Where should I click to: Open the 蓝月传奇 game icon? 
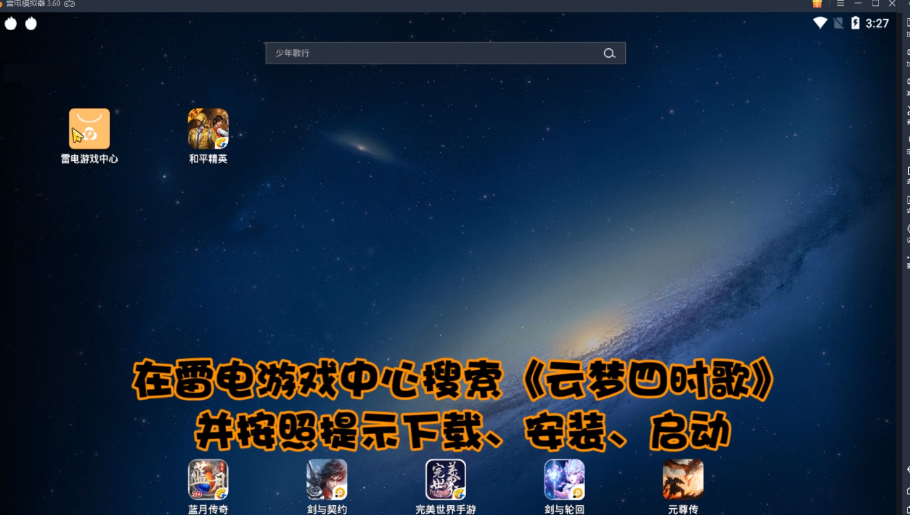208,480
